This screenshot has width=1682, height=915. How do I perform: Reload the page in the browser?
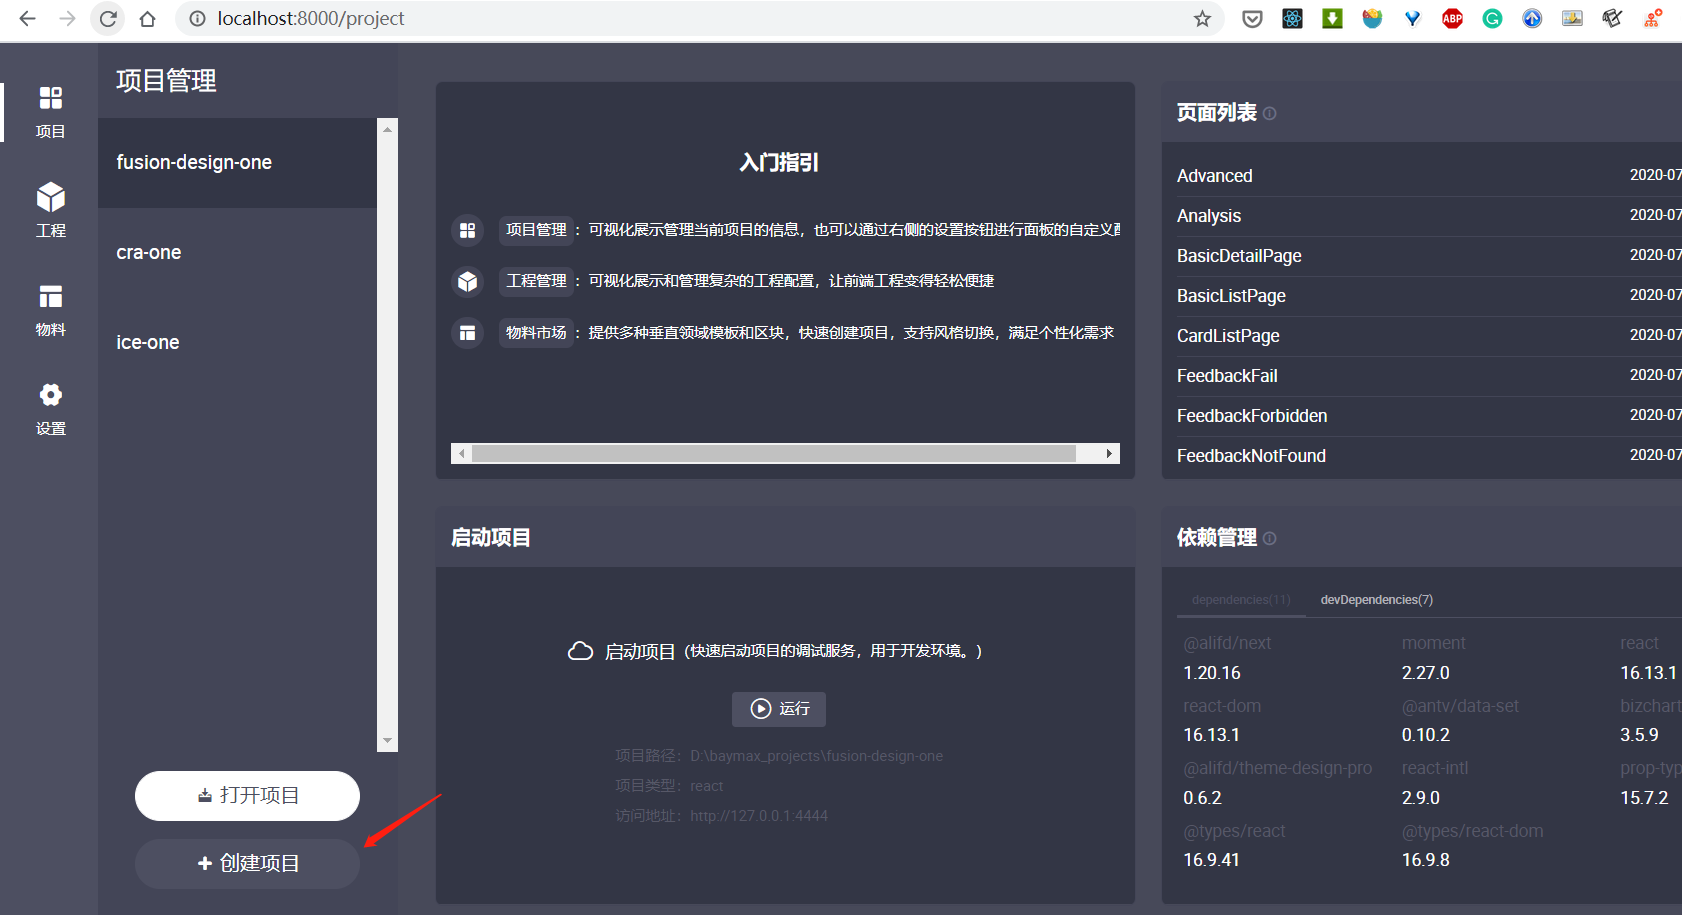click(x=108, y=19)
